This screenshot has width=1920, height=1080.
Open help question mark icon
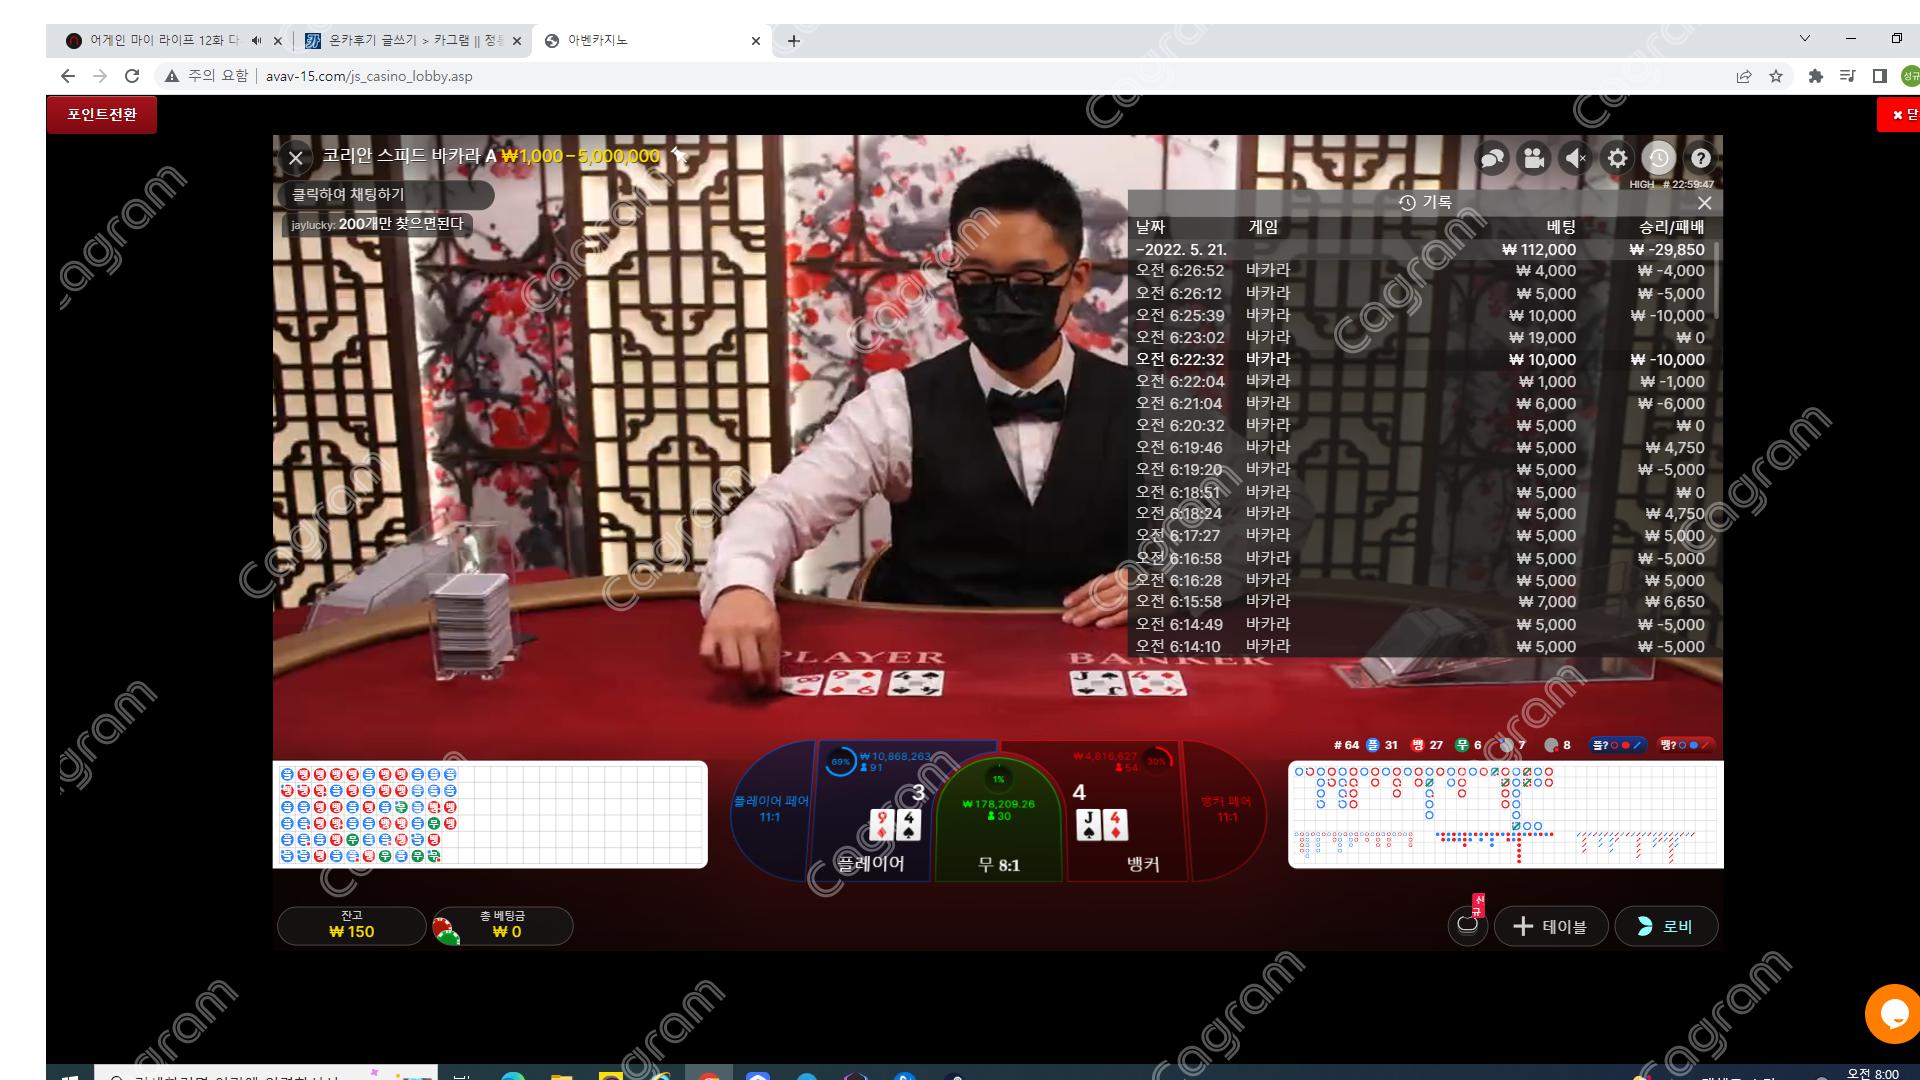coord(1700,159)
